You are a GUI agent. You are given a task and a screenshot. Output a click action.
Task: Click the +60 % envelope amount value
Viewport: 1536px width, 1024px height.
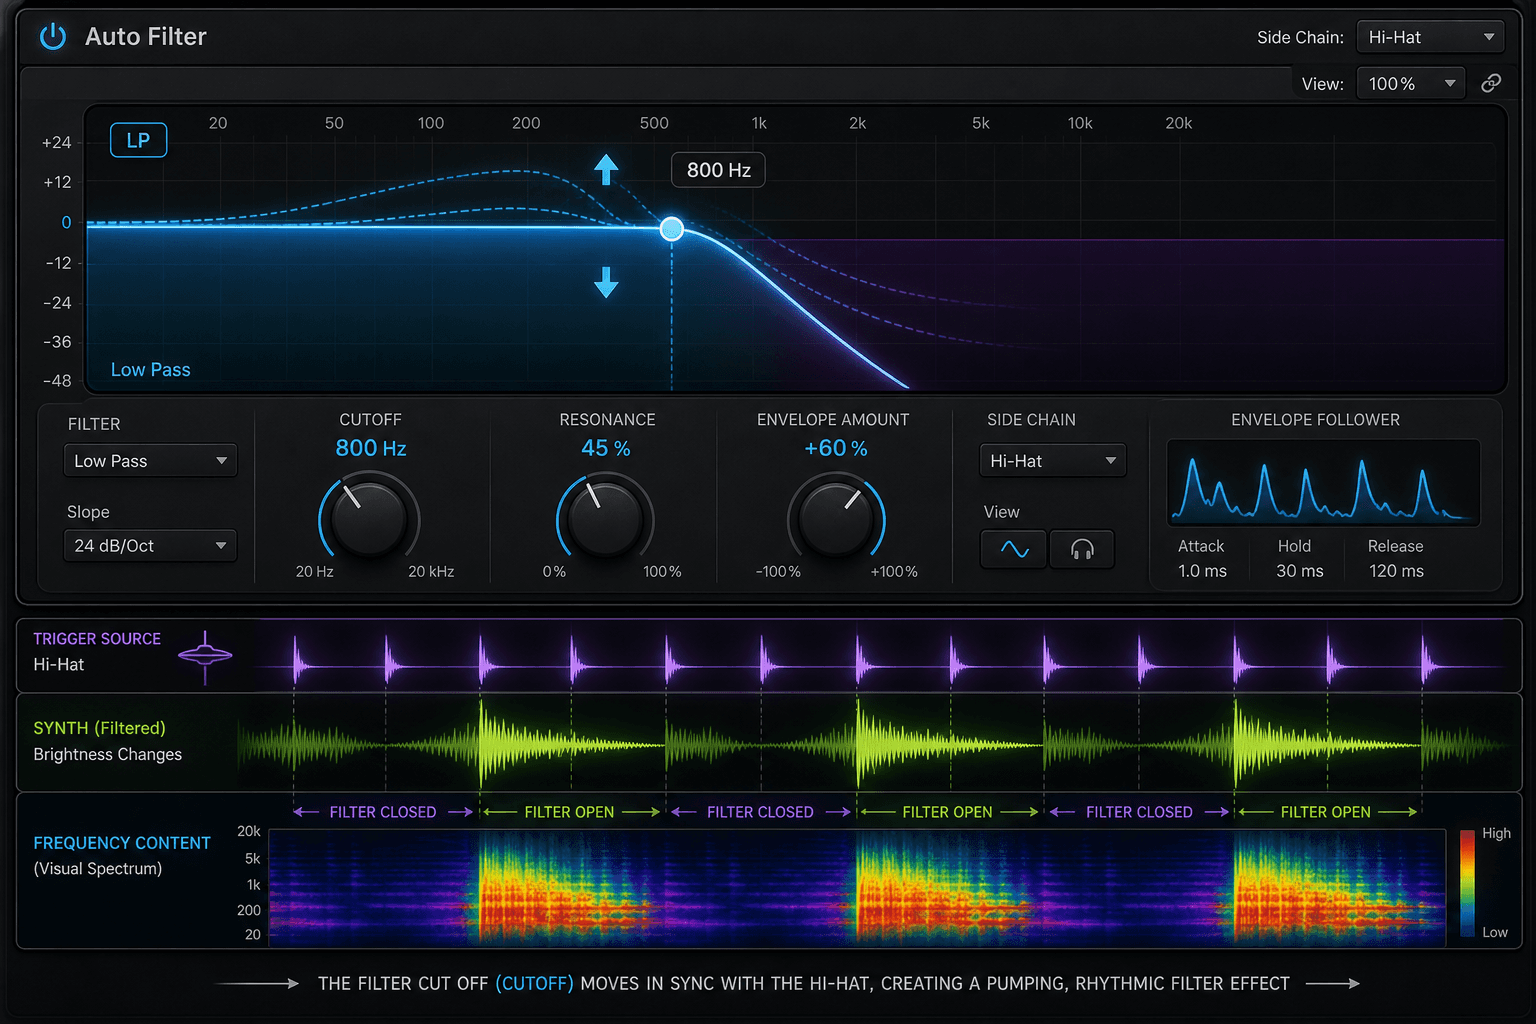(x=835, y=448)
